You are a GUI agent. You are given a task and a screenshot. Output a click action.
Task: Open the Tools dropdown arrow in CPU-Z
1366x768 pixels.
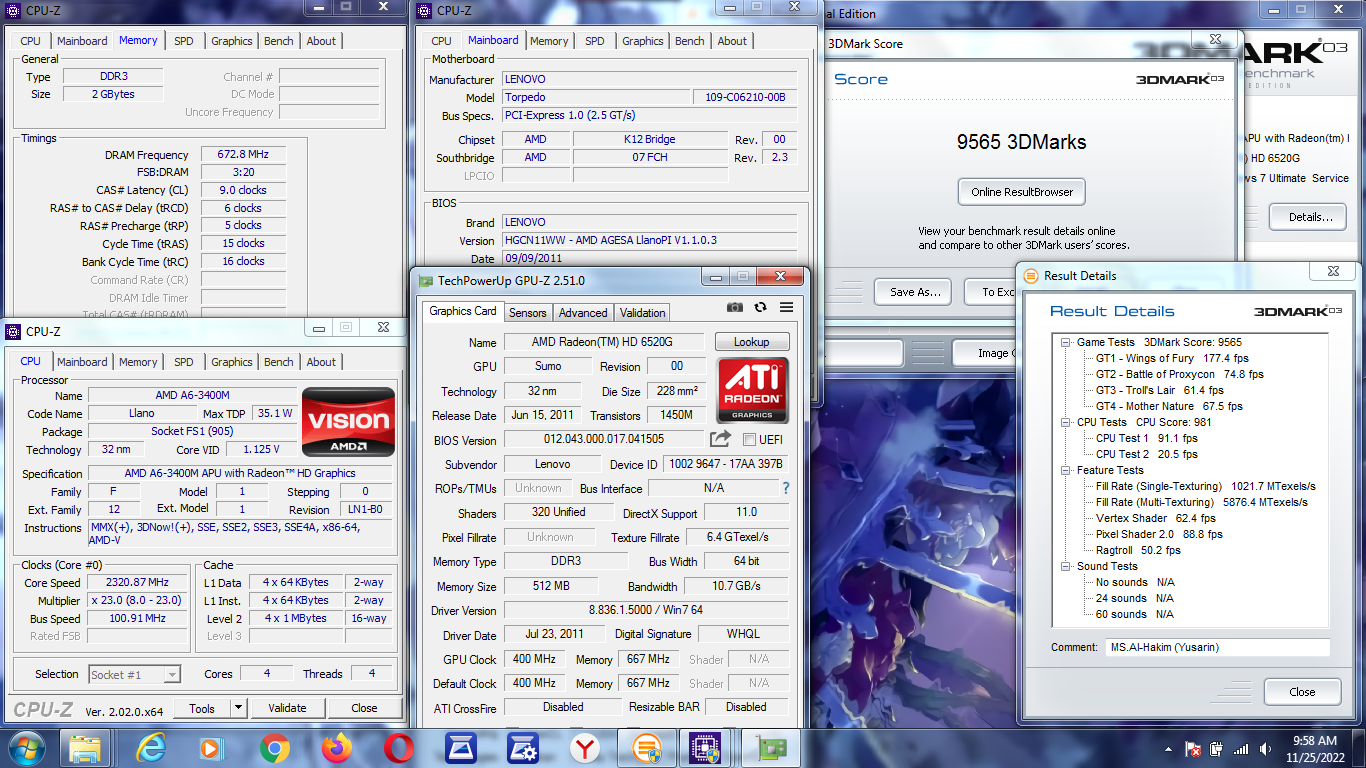238,708
